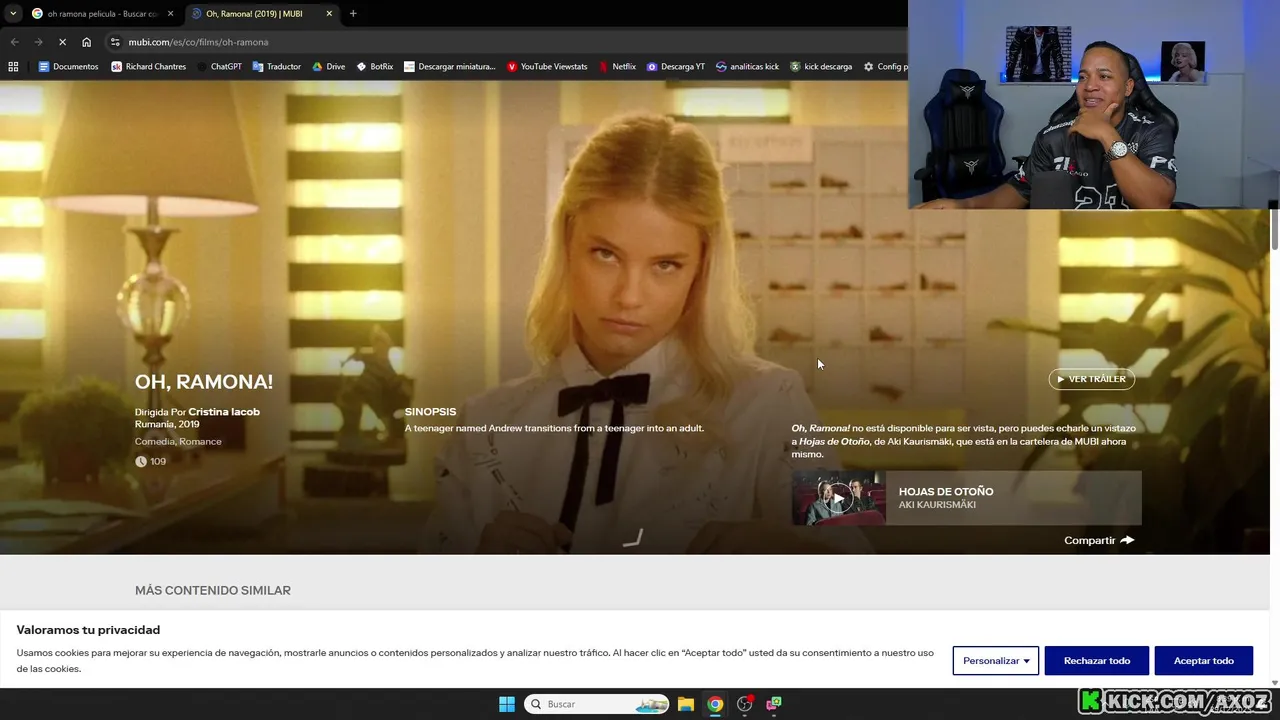Open the BotRix bookmark
Image resolution: width=1280 pixels, height=720 pixels.
(x=375, y=67)
